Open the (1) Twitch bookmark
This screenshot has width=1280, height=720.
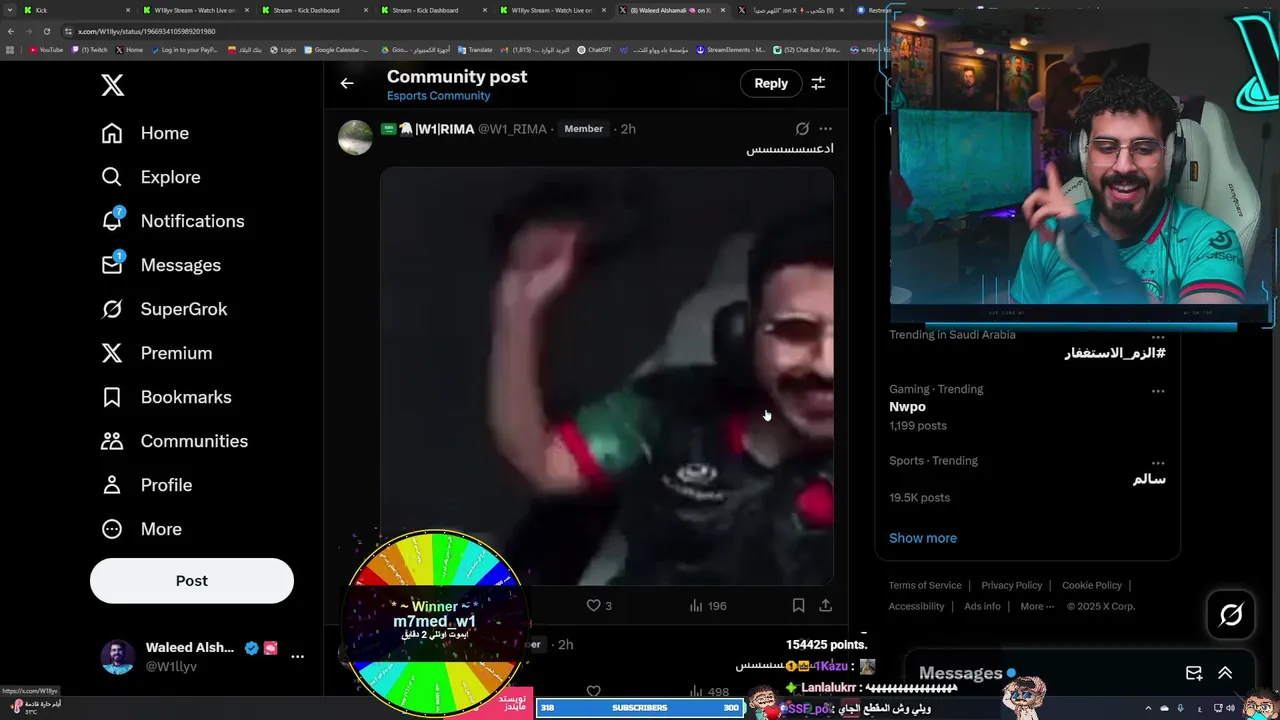90,49
